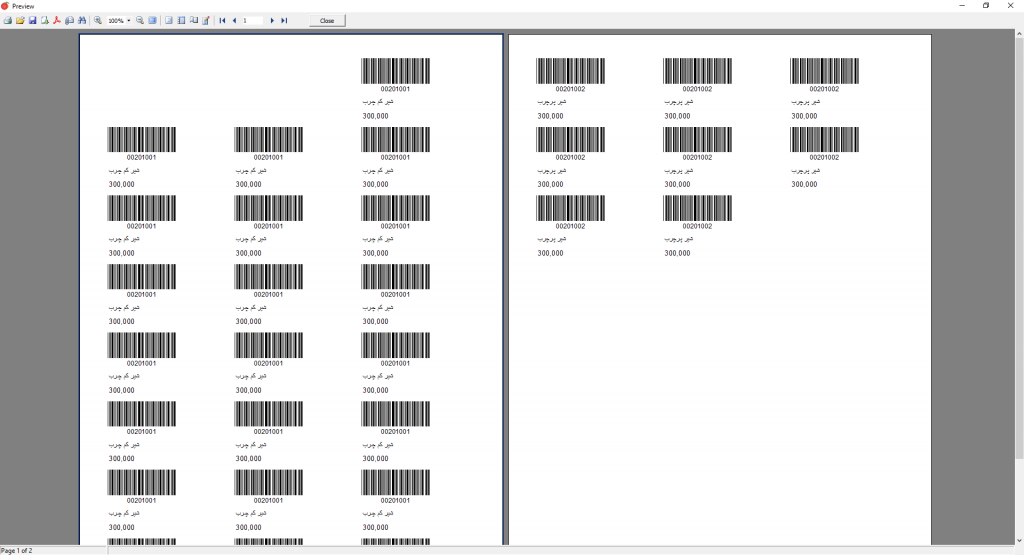Go to the next page
Viewport: 1024px width, 555px height.
click(272, 20)
